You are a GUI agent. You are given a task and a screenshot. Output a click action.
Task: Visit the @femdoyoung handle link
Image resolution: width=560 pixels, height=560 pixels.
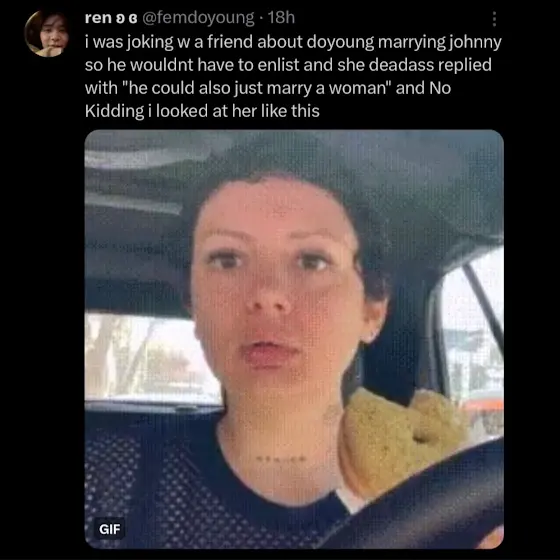click(198, 18)
